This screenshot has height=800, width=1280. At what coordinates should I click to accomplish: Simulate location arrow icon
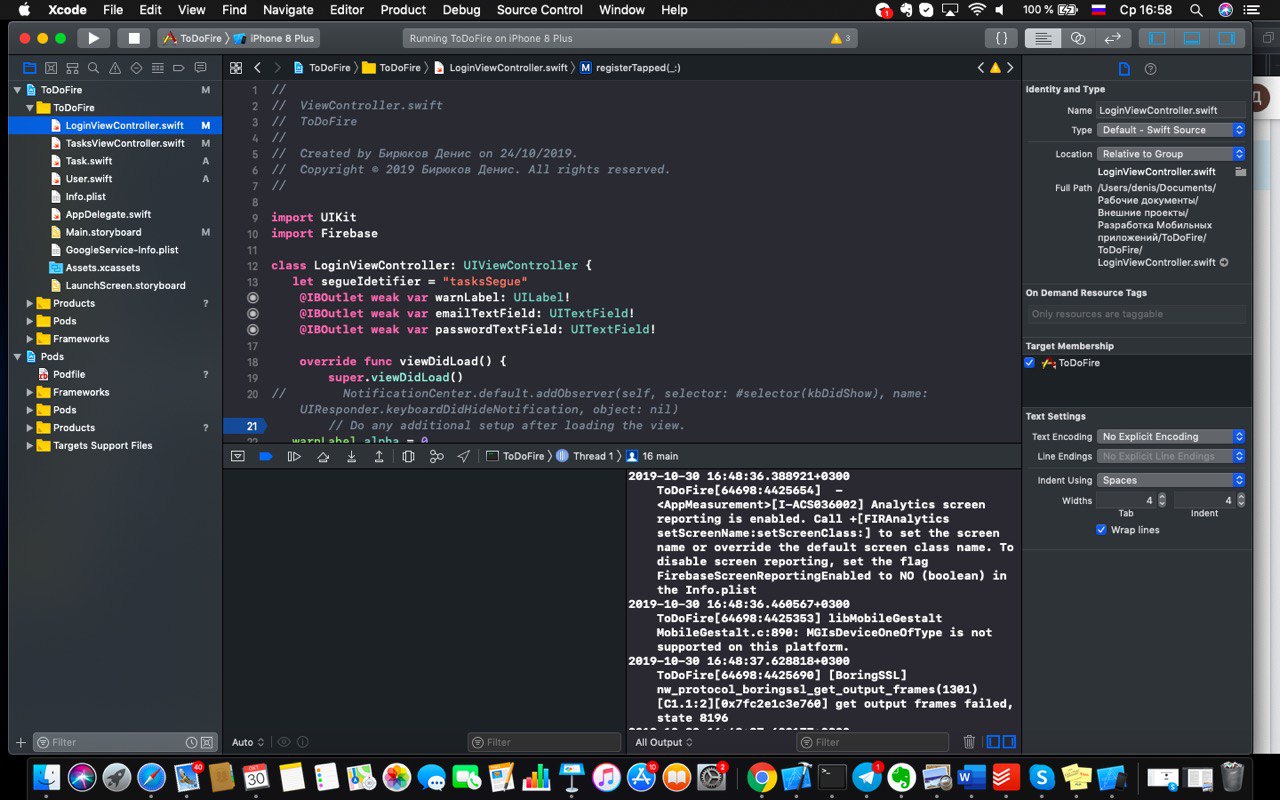463,456
